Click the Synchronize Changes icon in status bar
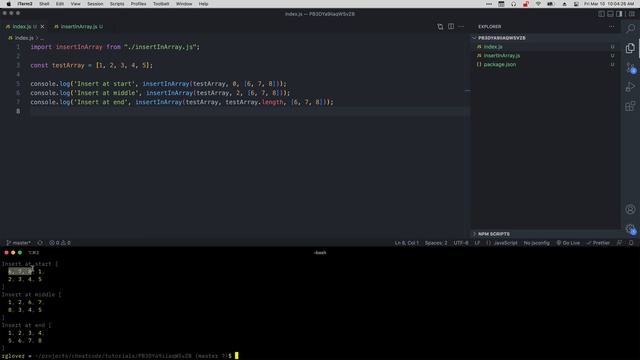The width and height of the screenshot is (640, 360). click(40, 243)
